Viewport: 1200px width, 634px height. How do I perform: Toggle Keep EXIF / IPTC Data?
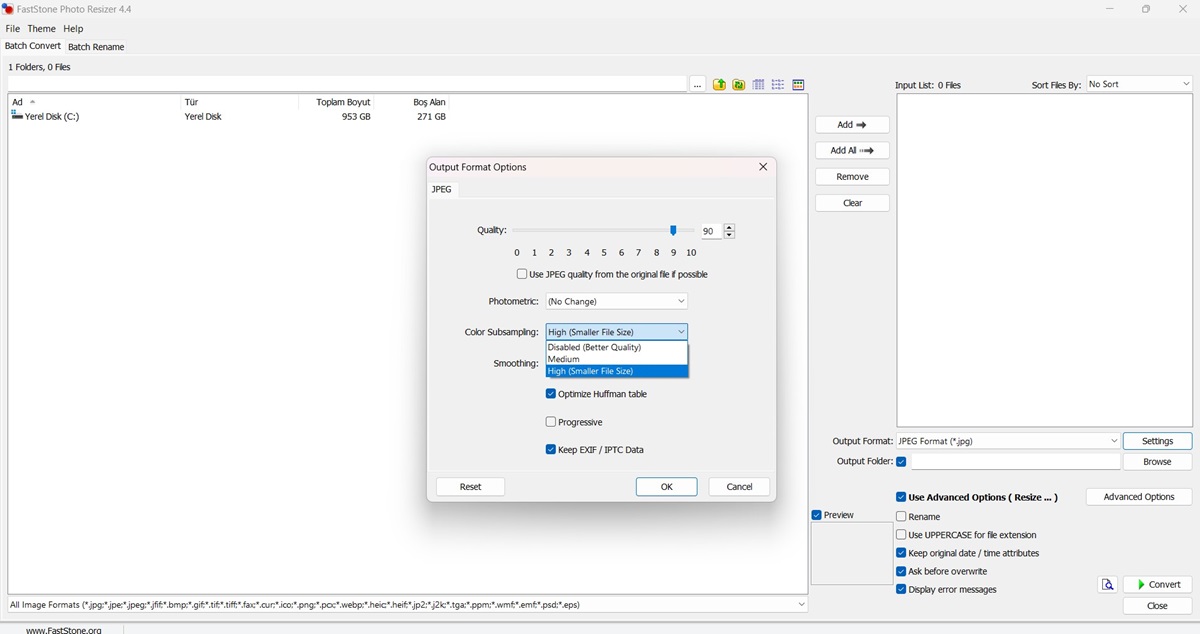[x=551, y=450]
